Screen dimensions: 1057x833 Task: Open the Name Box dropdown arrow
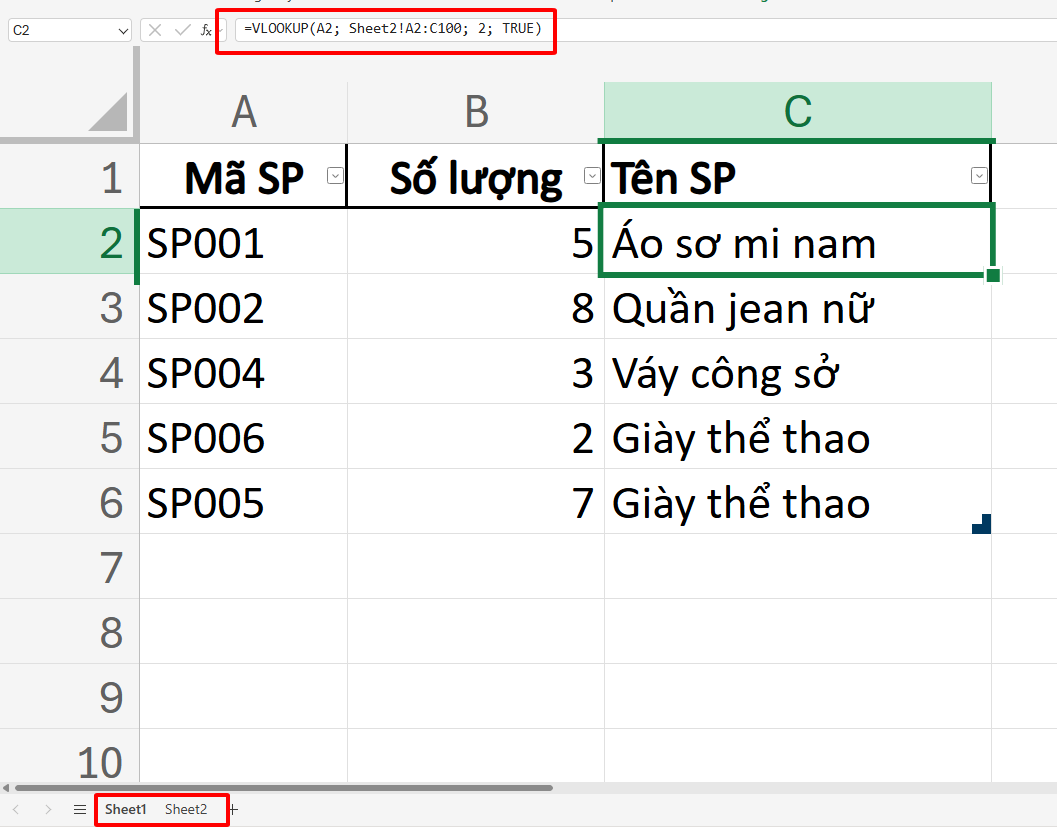pos(122,30)
